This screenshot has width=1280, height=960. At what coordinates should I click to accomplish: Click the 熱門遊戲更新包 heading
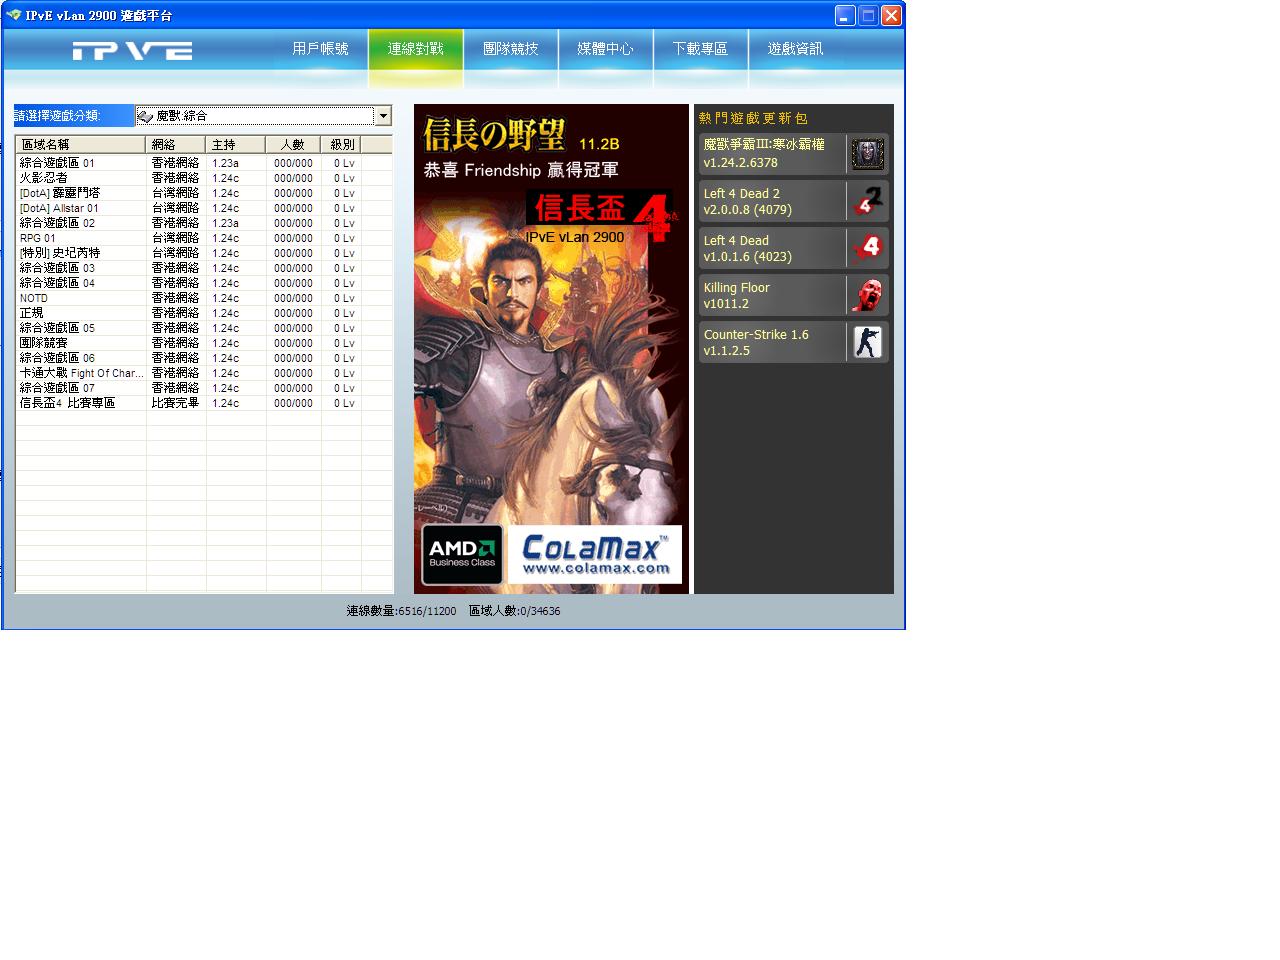tap(753, 118)
